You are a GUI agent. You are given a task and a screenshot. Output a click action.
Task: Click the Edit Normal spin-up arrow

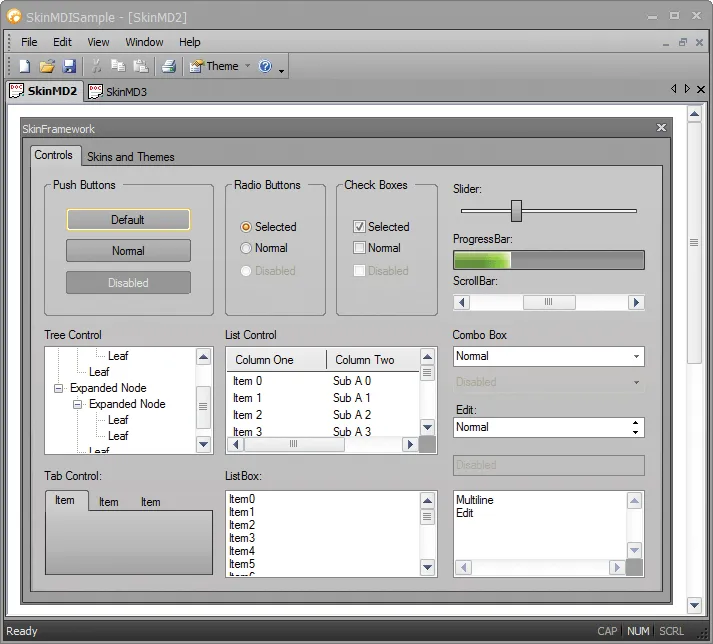click(635, 423)
